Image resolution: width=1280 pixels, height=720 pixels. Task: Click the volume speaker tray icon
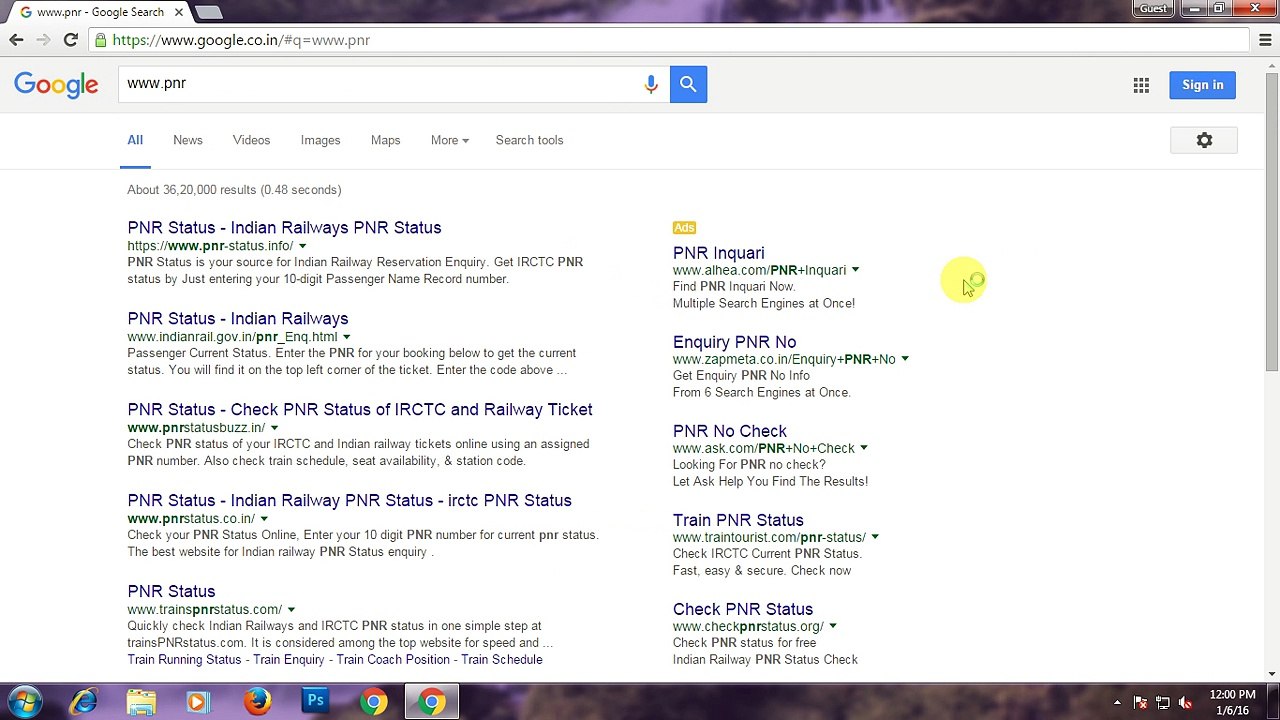[1186, 702]
